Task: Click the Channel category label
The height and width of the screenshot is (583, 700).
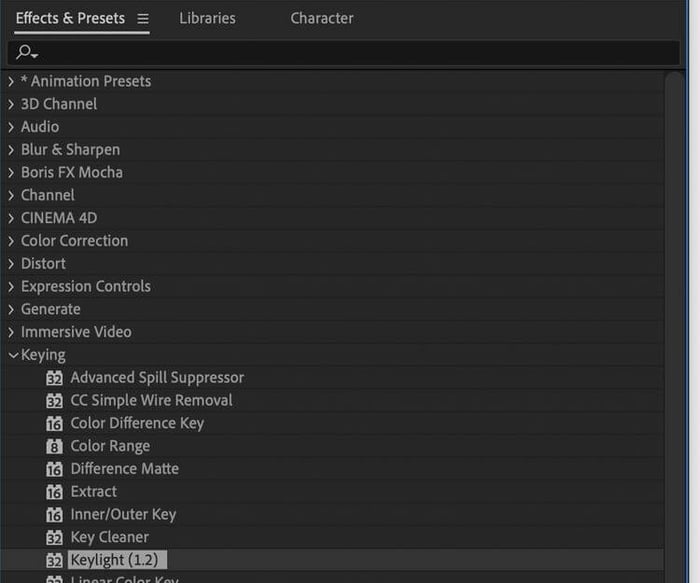Action: coord(48,196)
